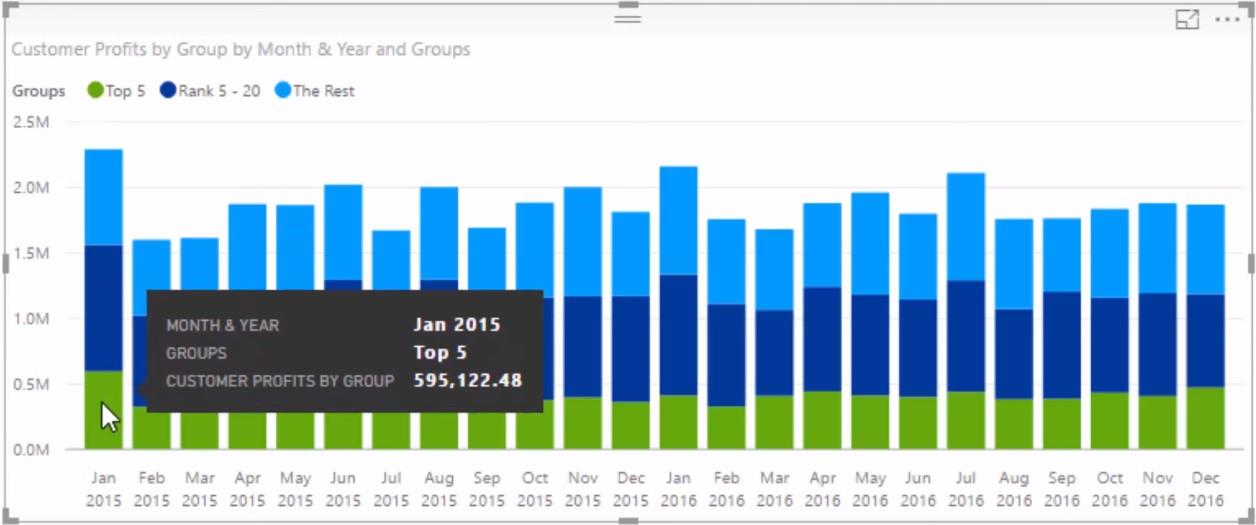Screen dimensions: 1256x525
Task: Select the Jul 2016 dark blue bar segment
Action: 966,335
